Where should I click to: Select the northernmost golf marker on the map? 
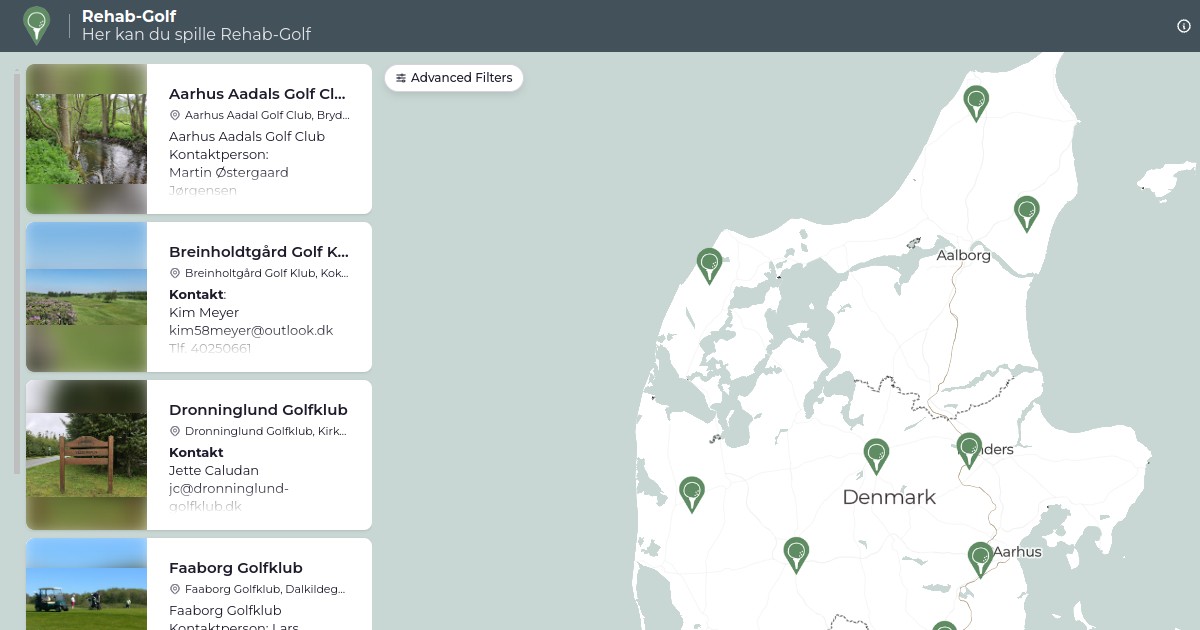coord(976,103)
